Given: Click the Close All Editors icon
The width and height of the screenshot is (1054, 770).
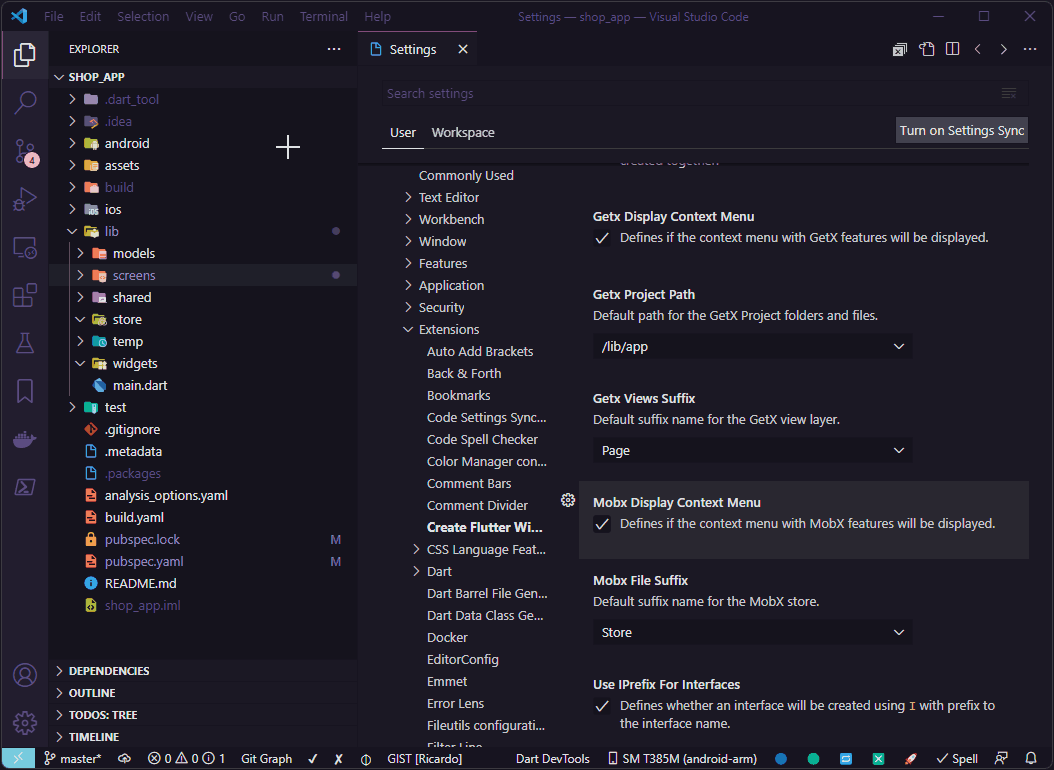Looking at the screenshot, I should [x=900, y=49].
